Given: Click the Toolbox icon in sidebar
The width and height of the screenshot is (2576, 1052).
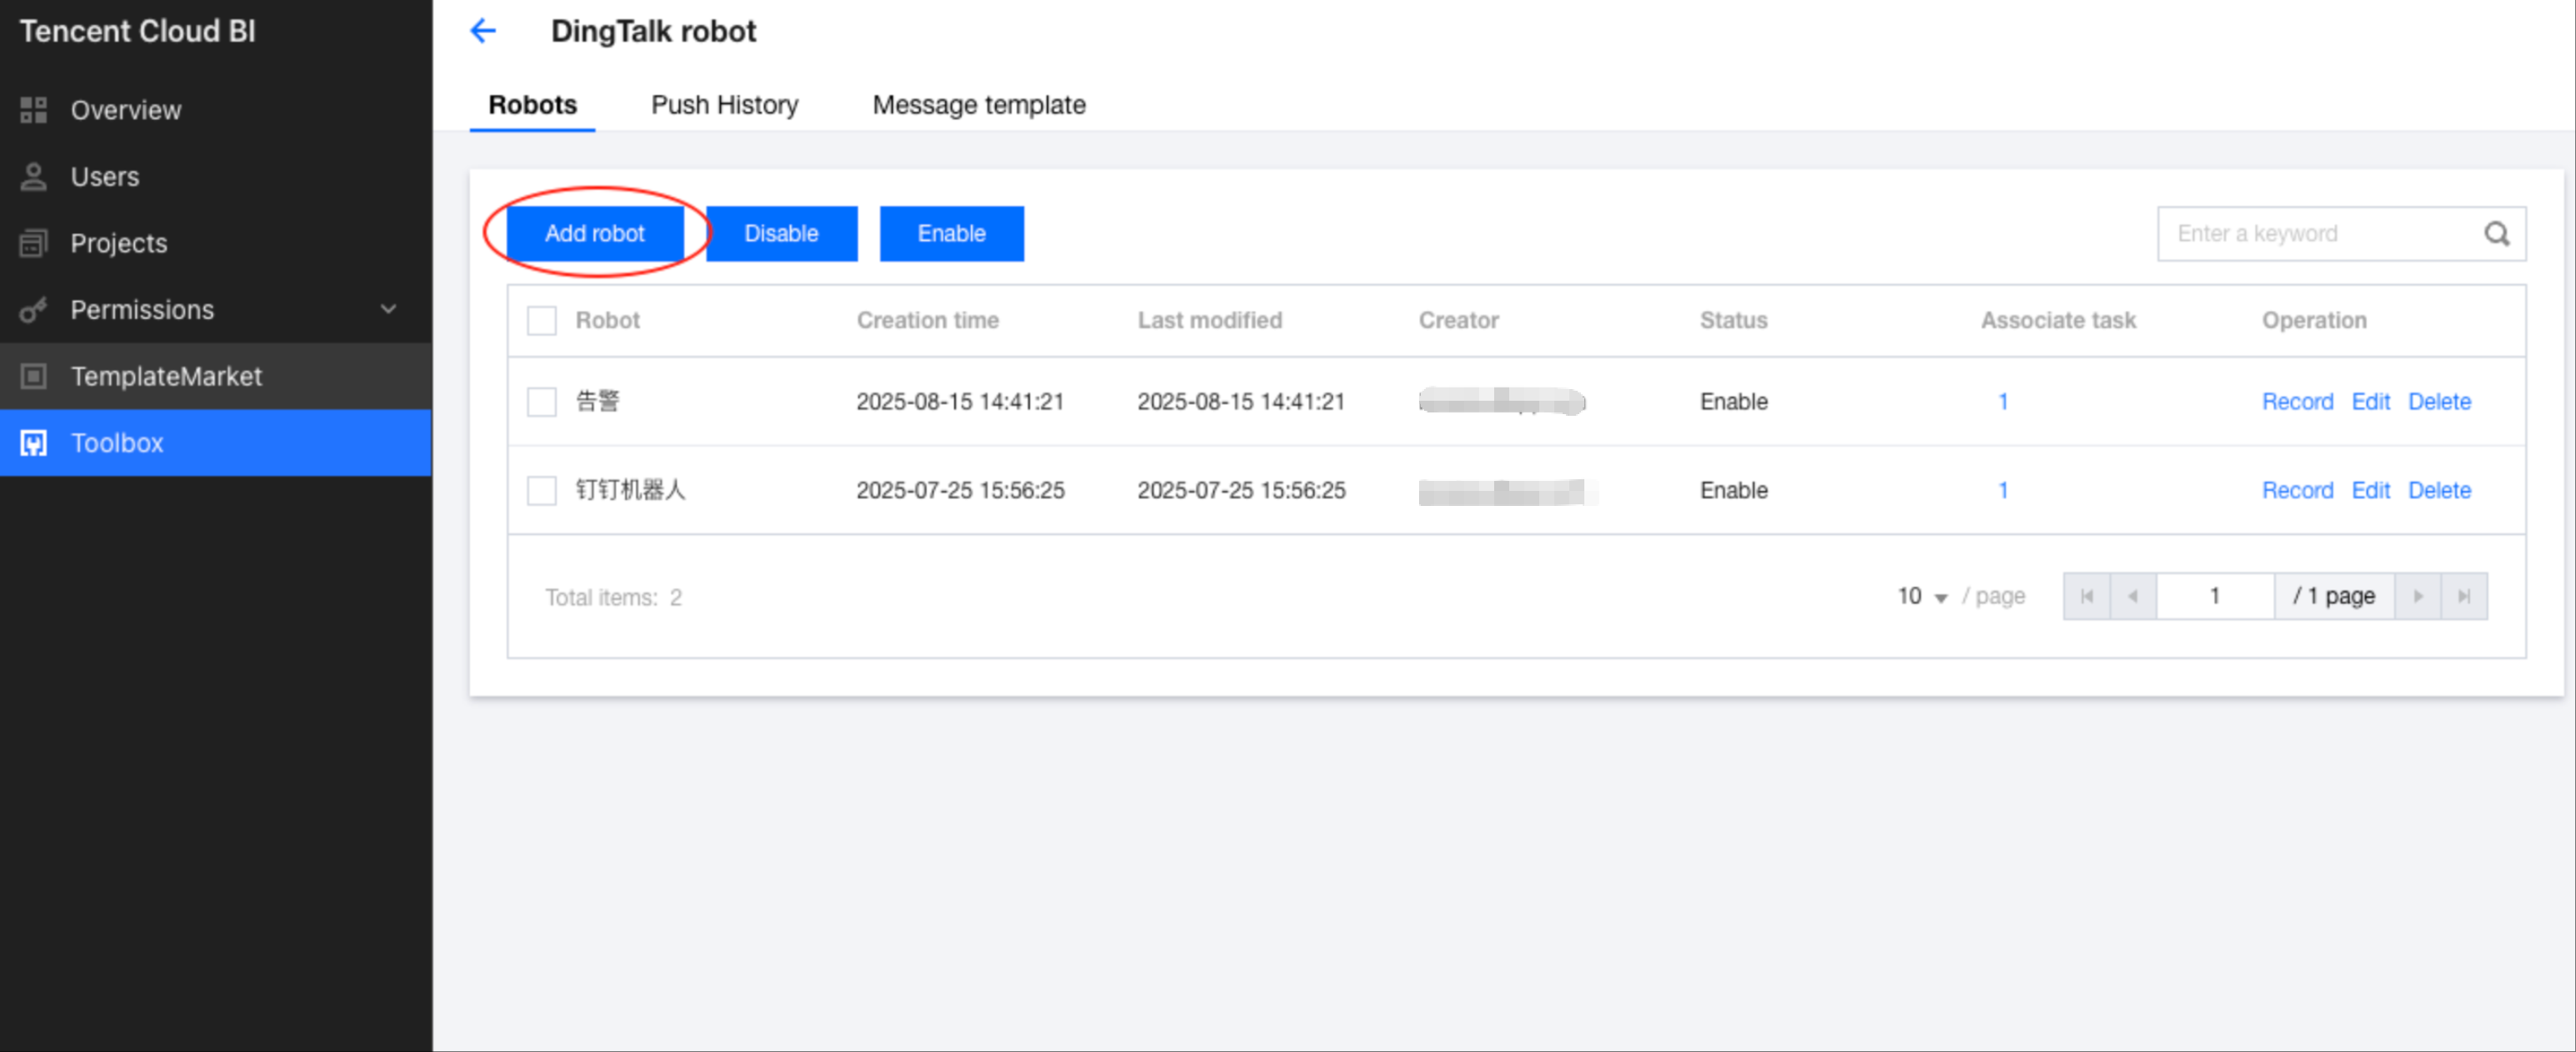Looking at the screenshot, I should click(34, 443).
